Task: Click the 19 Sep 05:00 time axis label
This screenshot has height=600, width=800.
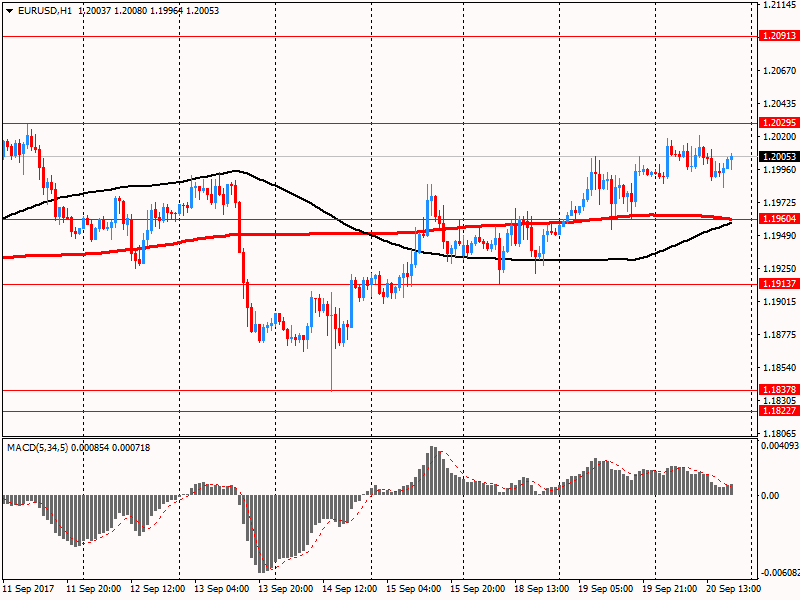Action: click(x=606, y=589)
